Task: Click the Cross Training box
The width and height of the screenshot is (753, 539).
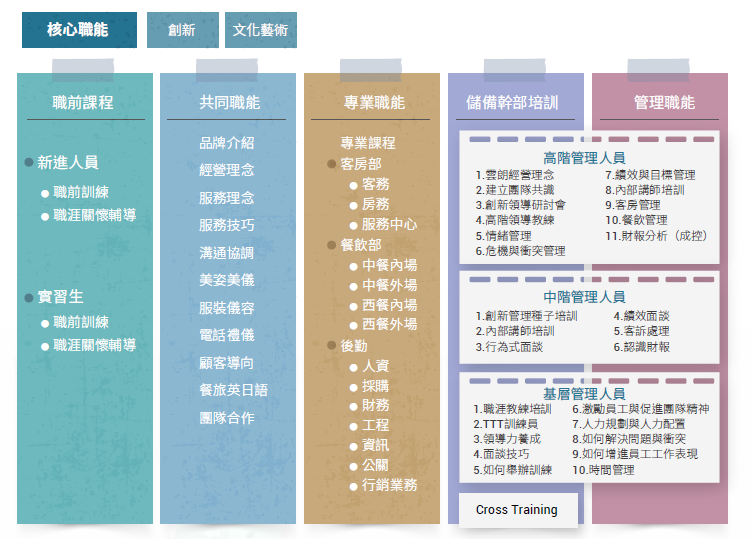Action: click(x=518, y=510)
